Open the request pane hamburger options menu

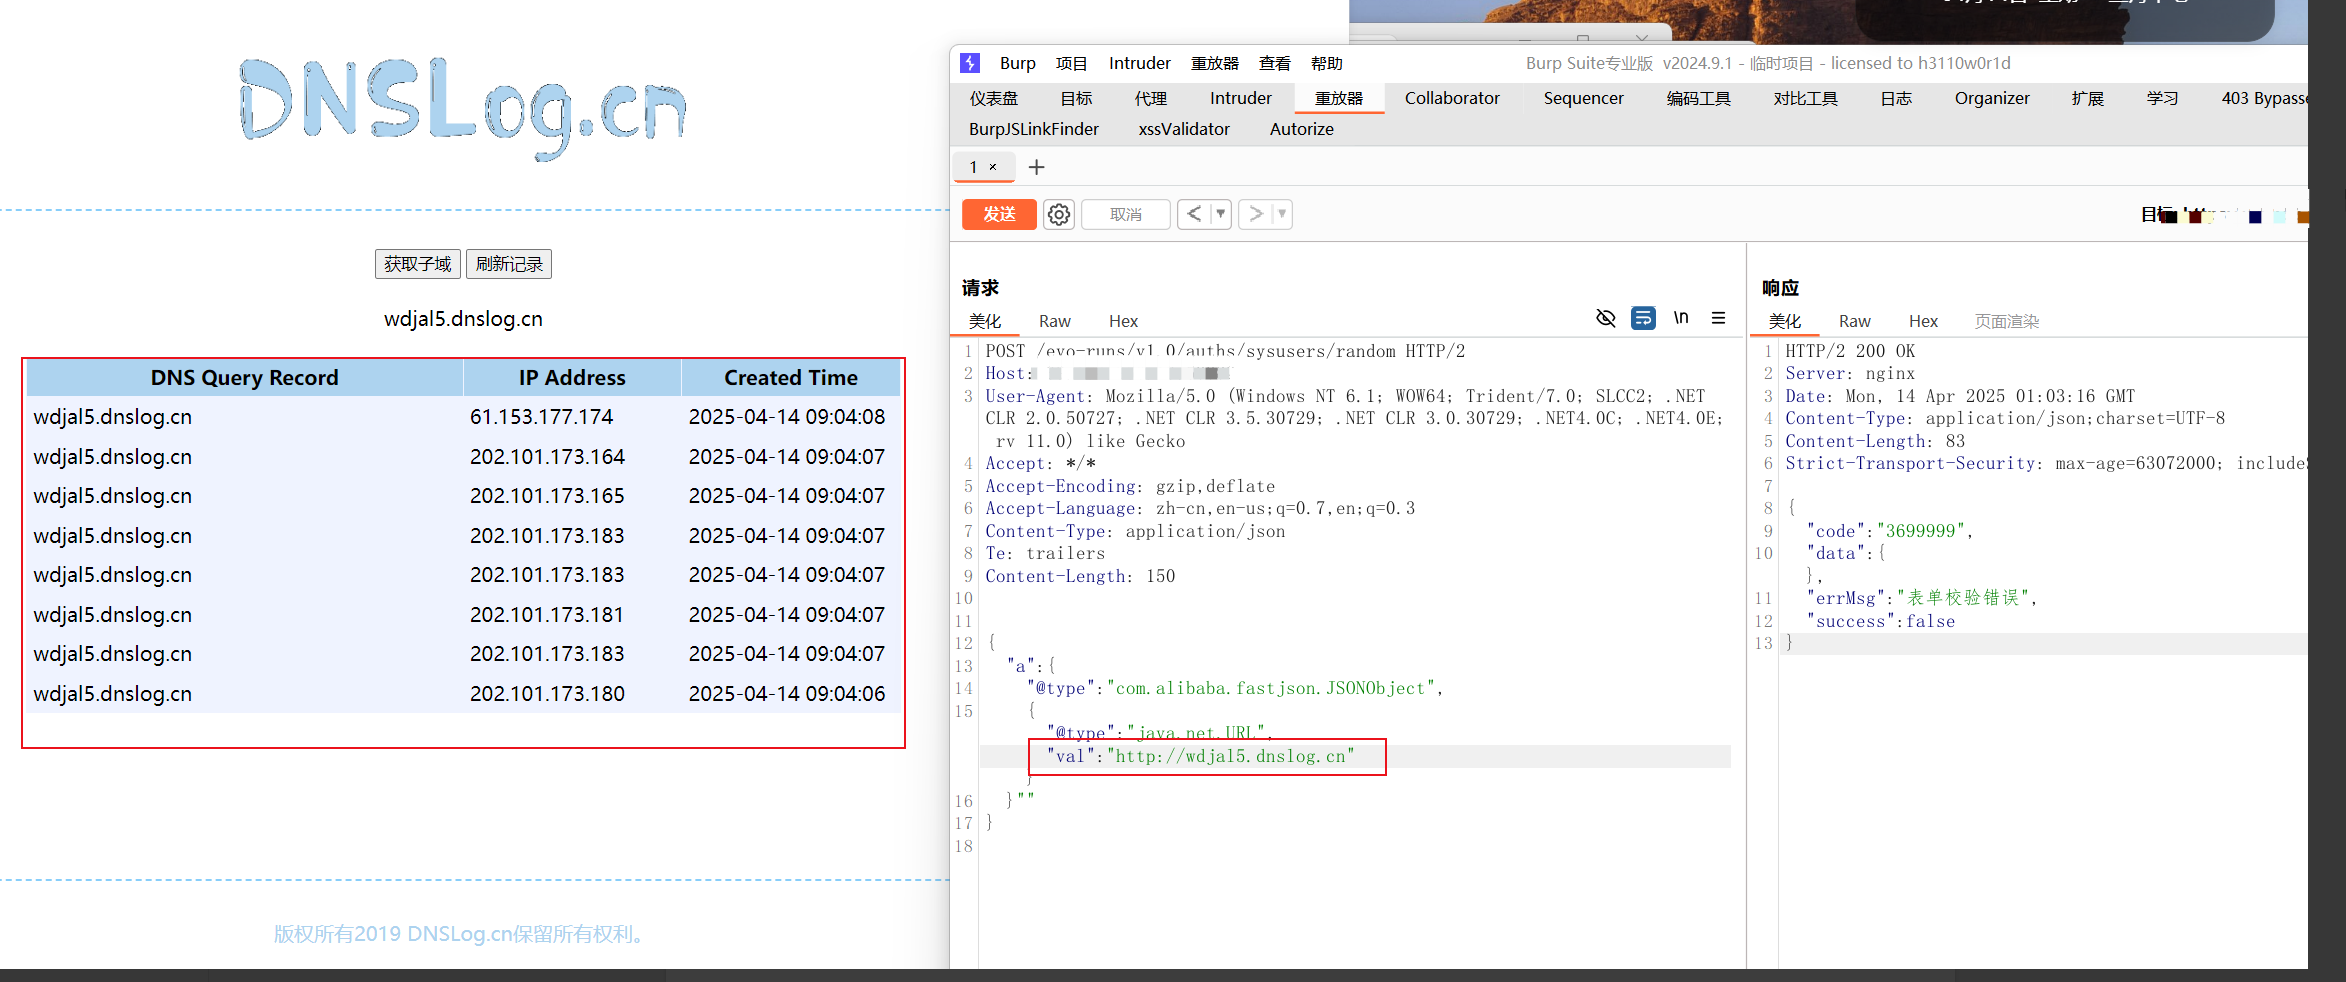tap(1718, 318)
